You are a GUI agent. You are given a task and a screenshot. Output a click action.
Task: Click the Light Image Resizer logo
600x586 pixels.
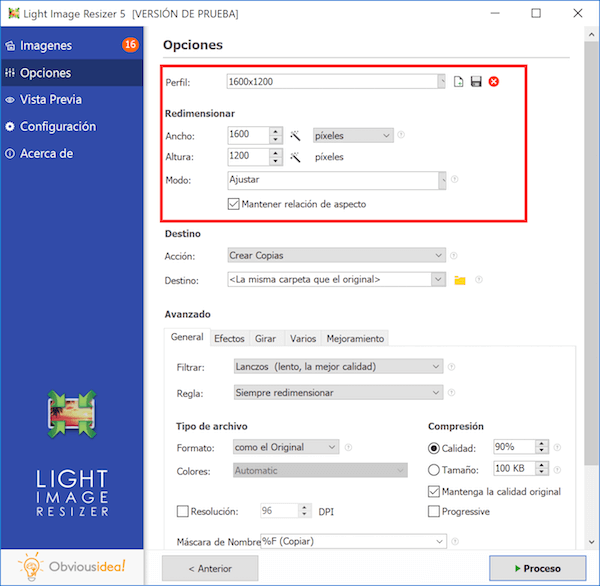click(72, 414)
